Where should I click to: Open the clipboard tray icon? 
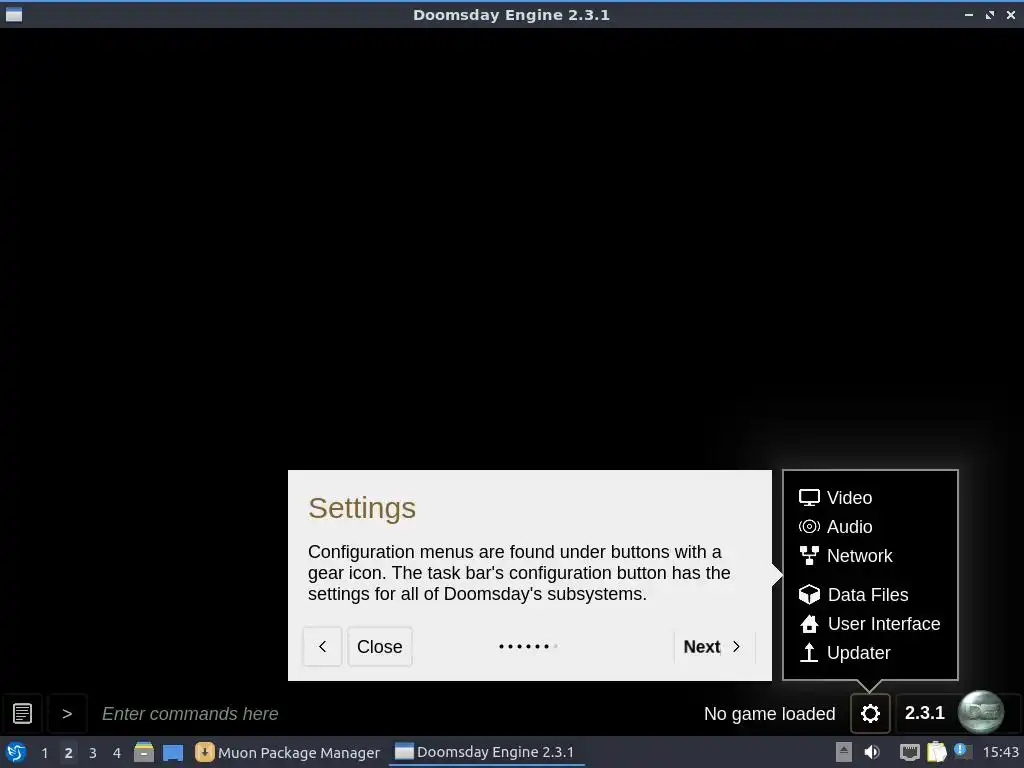coord(936,752)
